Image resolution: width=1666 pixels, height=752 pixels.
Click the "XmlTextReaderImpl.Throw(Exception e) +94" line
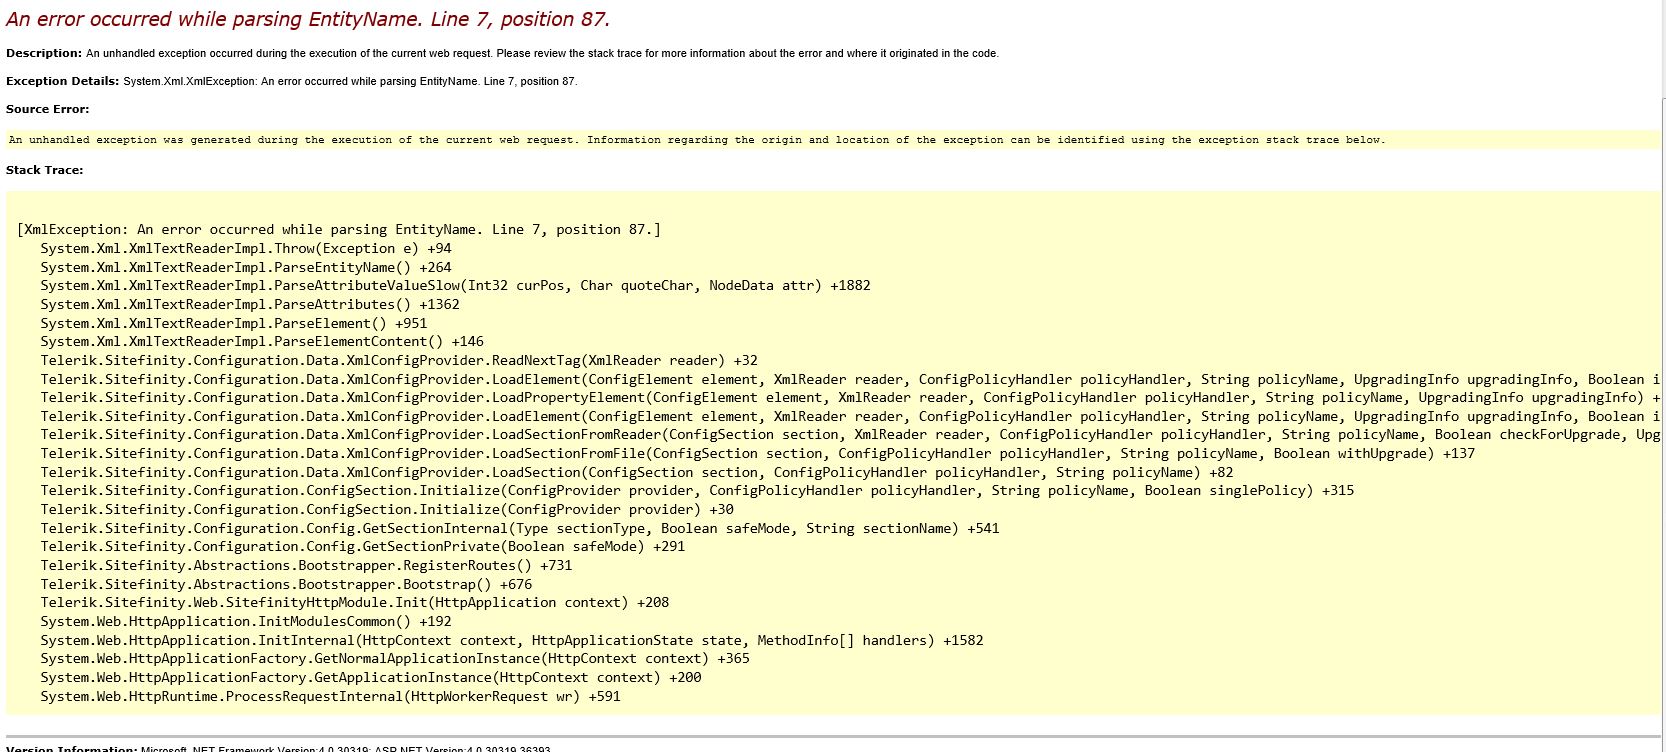[x=246, y=249]
